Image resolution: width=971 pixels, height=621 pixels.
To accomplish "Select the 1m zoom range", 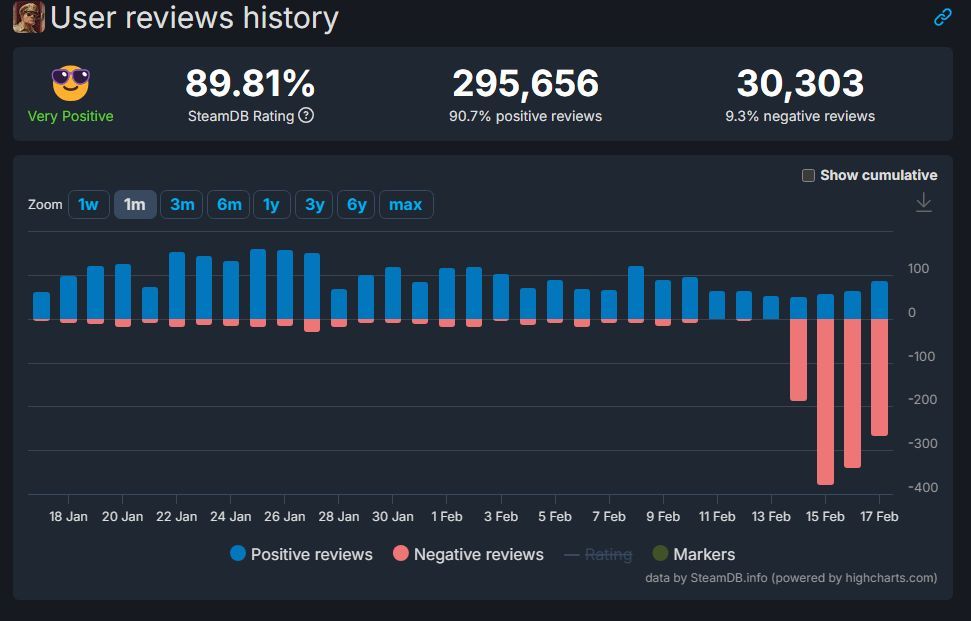I will (x=134, y=204).
